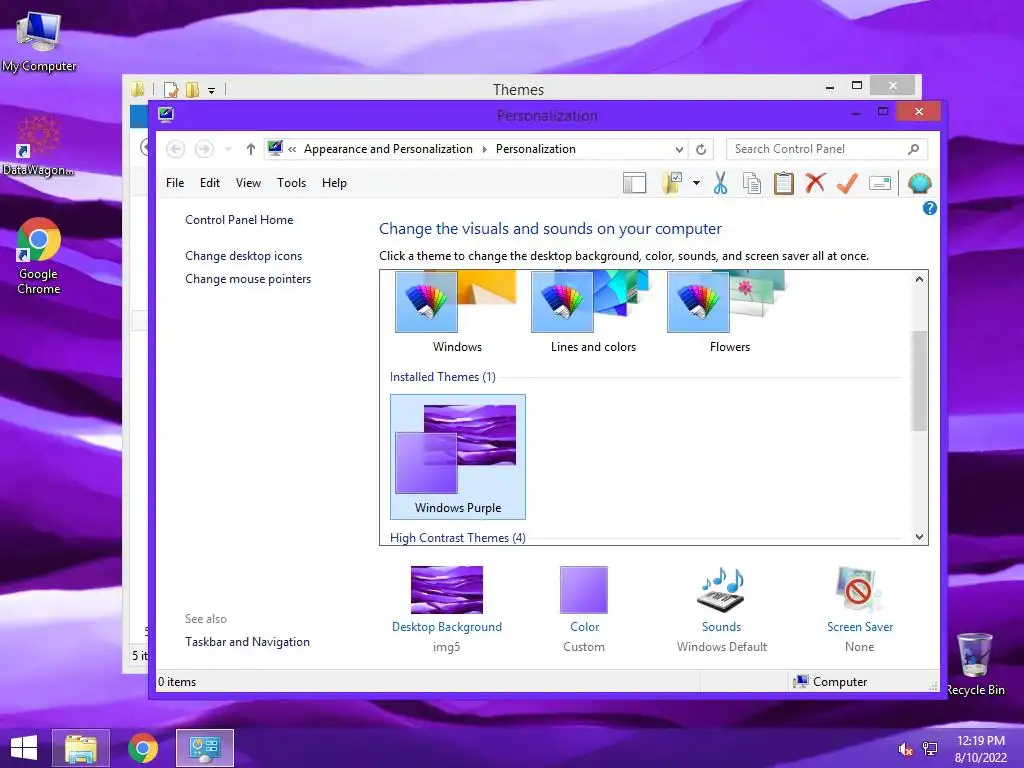Viewport: 1024px width, 768px height.
Task: Select the Windows theme
Action: 457,312
